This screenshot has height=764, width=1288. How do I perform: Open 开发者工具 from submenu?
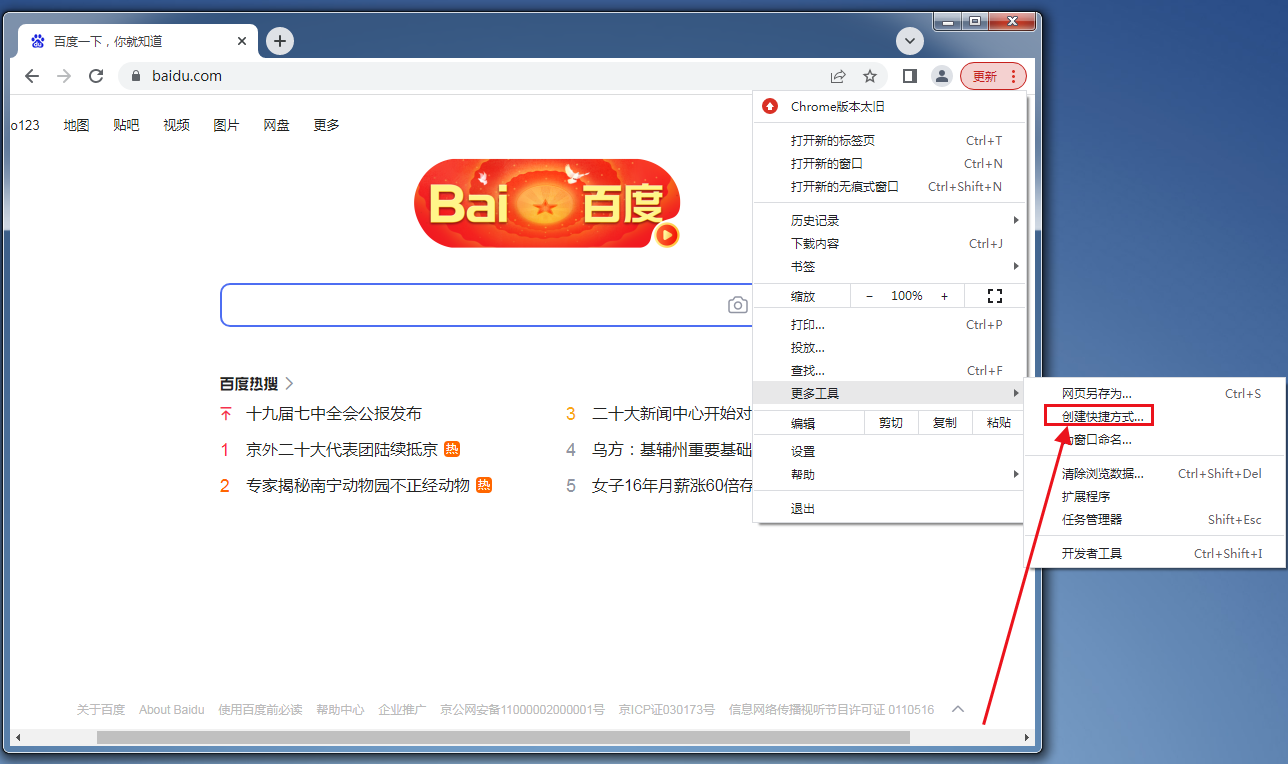[x=1155, y=554]
